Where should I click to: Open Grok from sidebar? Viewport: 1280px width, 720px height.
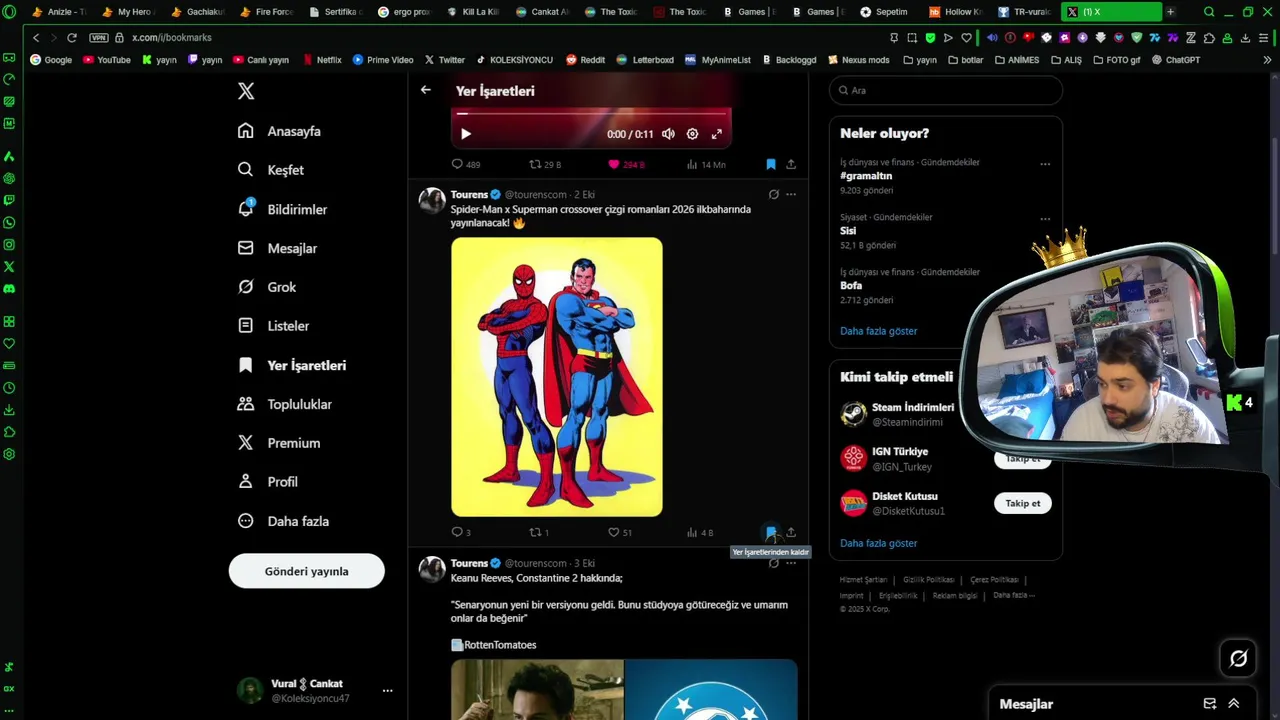(x=266, y=287)
